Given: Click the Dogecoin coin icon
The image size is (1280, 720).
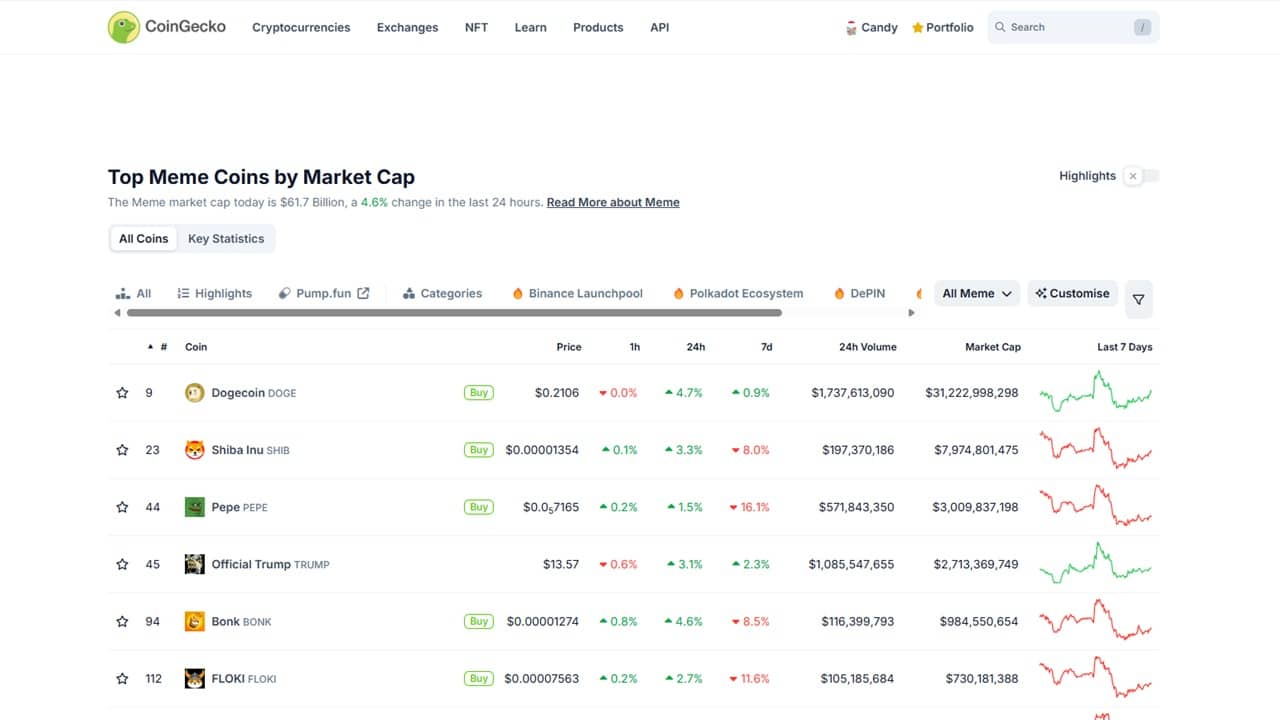Looking at the screenshot, I should pos(195,393).
